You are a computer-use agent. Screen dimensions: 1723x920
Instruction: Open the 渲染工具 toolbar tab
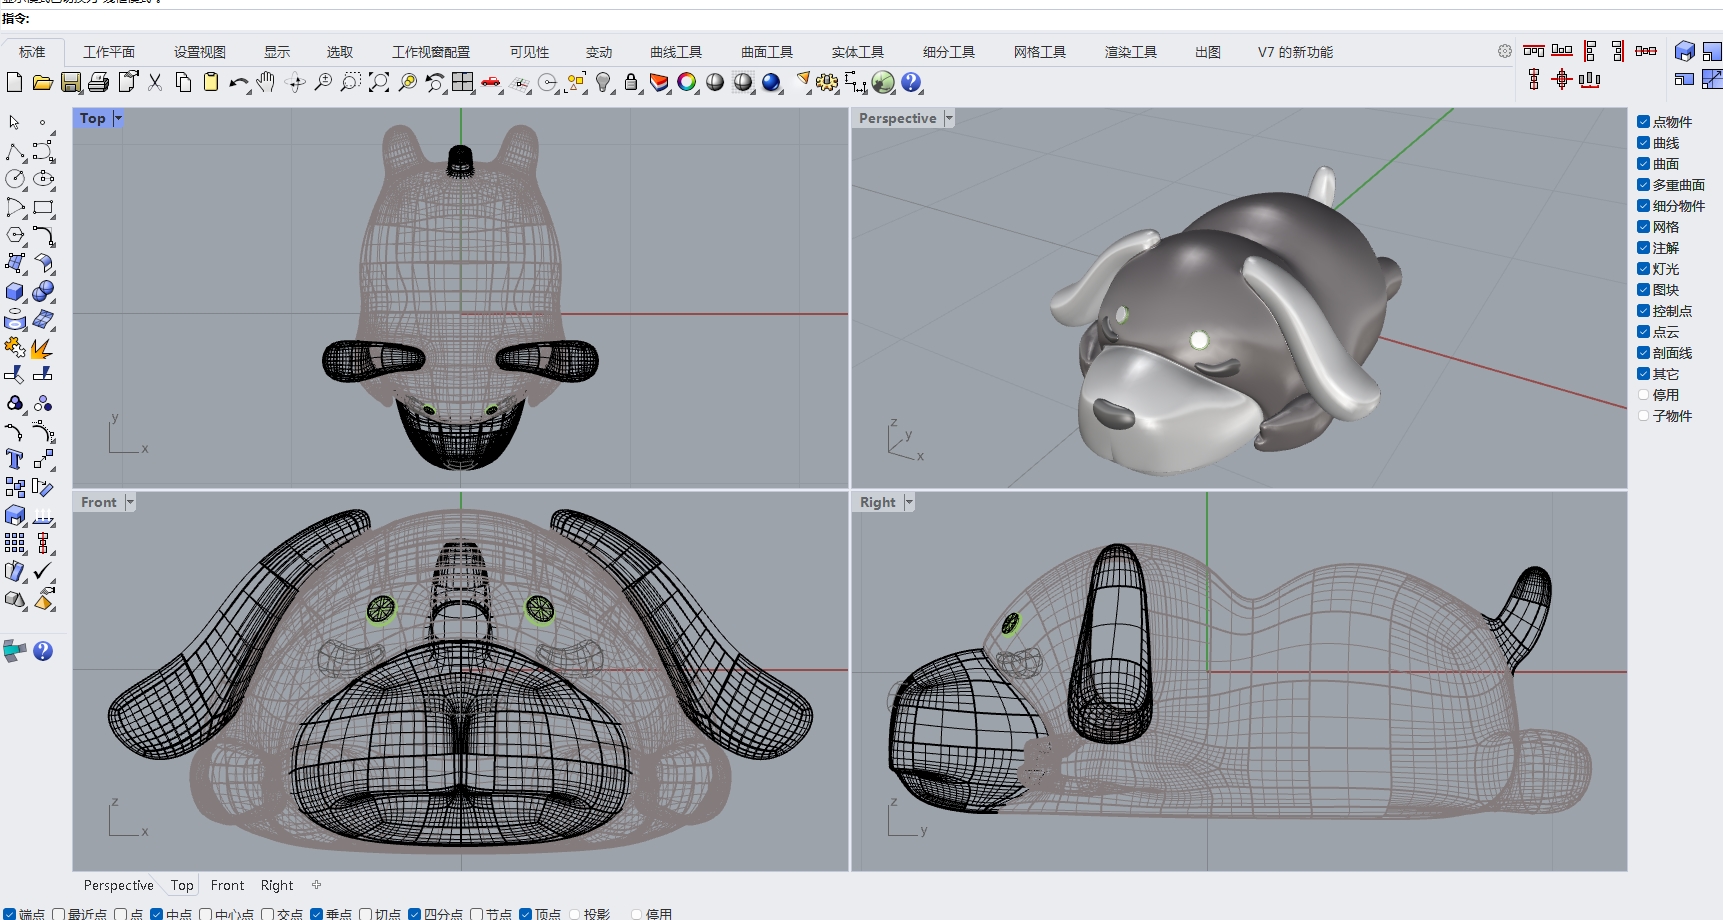pyautogui.click(x=1131, y=52)
